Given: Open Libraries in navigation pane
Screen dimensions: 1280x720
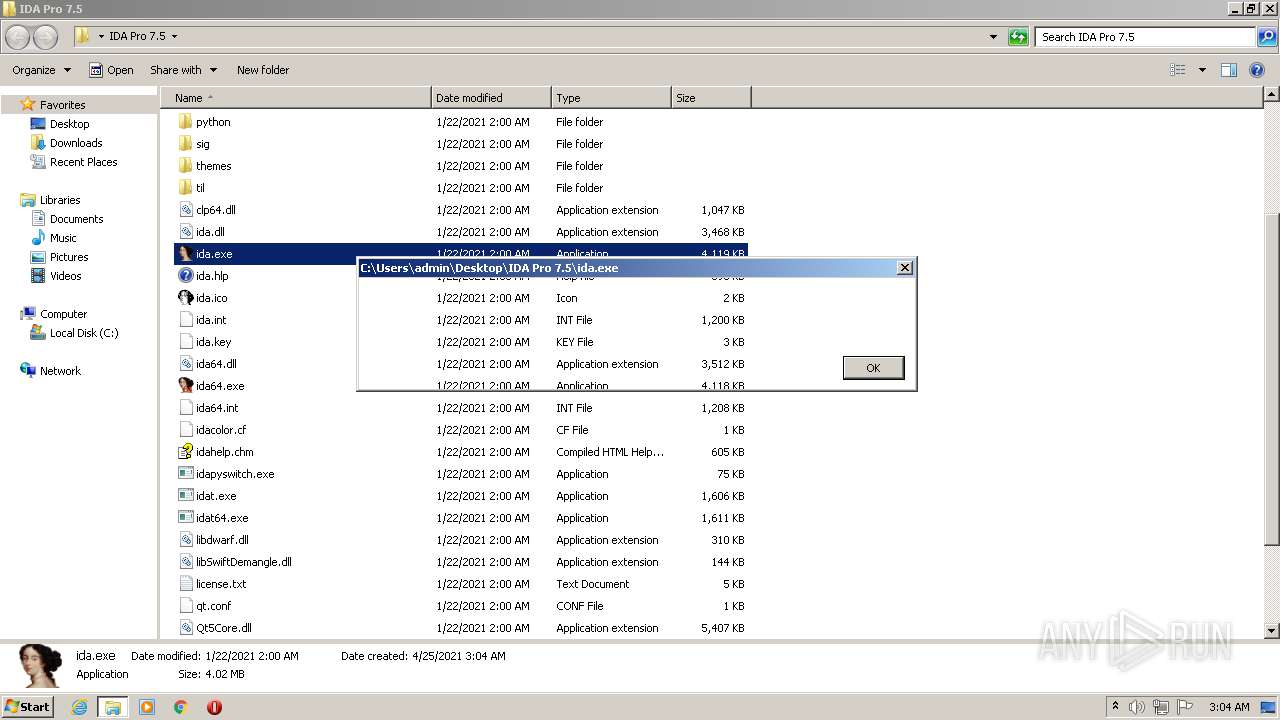Looking at the screenshot, I should [60, 200].
